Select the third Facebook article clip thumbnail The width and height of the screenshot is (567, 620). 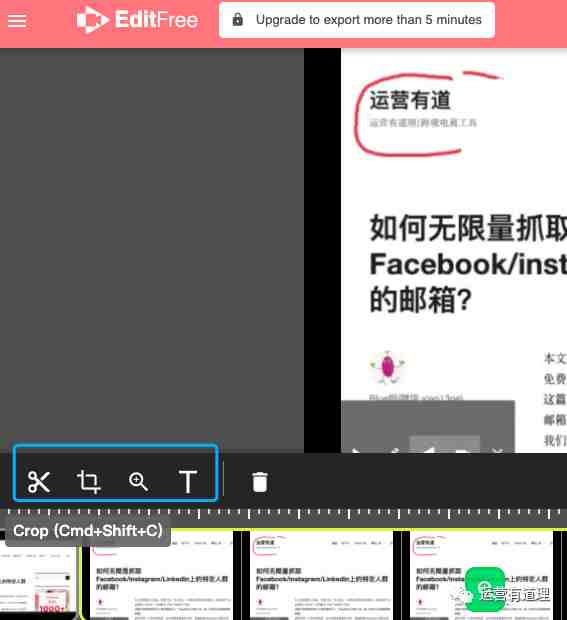[x=321, y=575]
